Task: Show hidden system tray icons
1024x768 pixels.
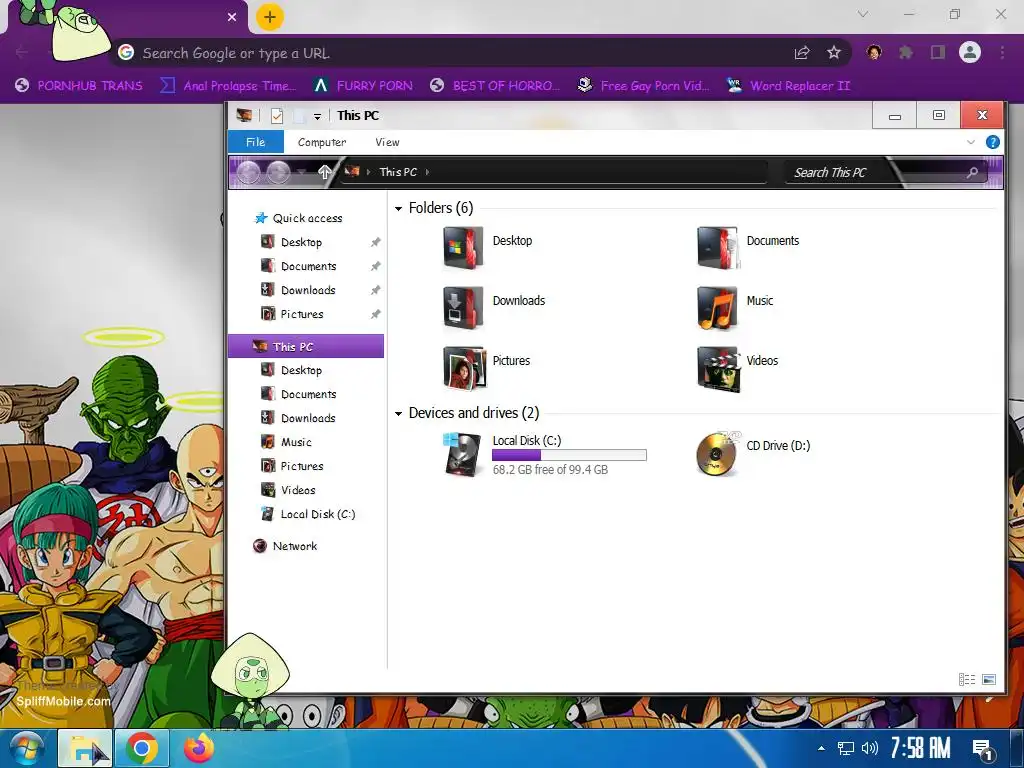Action: pos(822,748)
